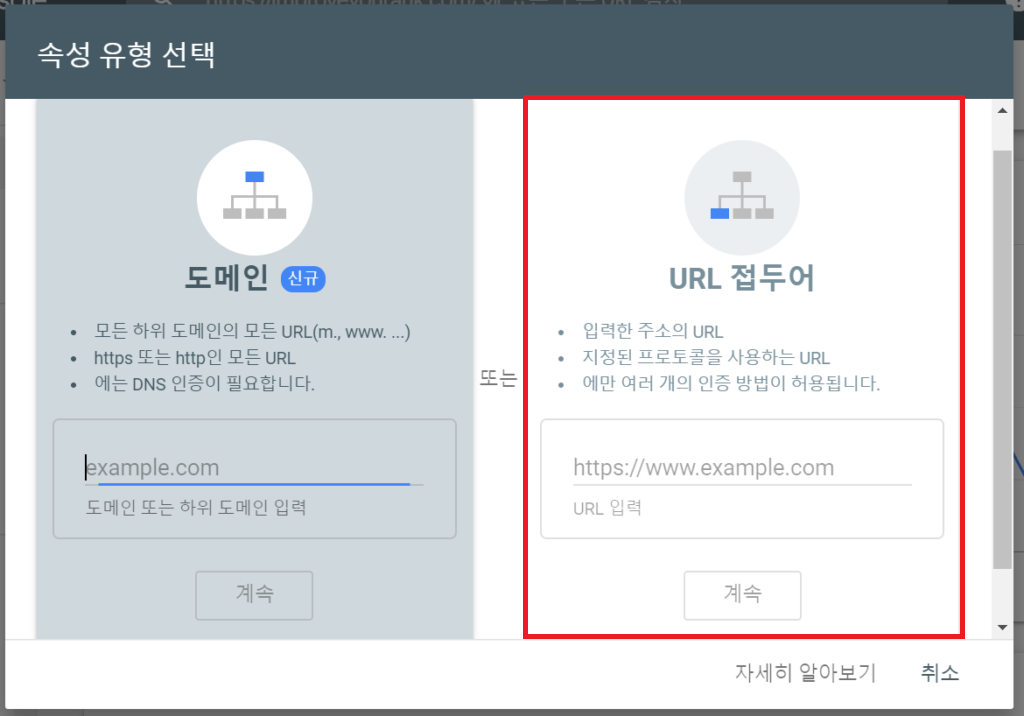Viewport: 1024px width, 716px height.
Task: Click the scrollbar down arrow
Action: click(1003, 627)
